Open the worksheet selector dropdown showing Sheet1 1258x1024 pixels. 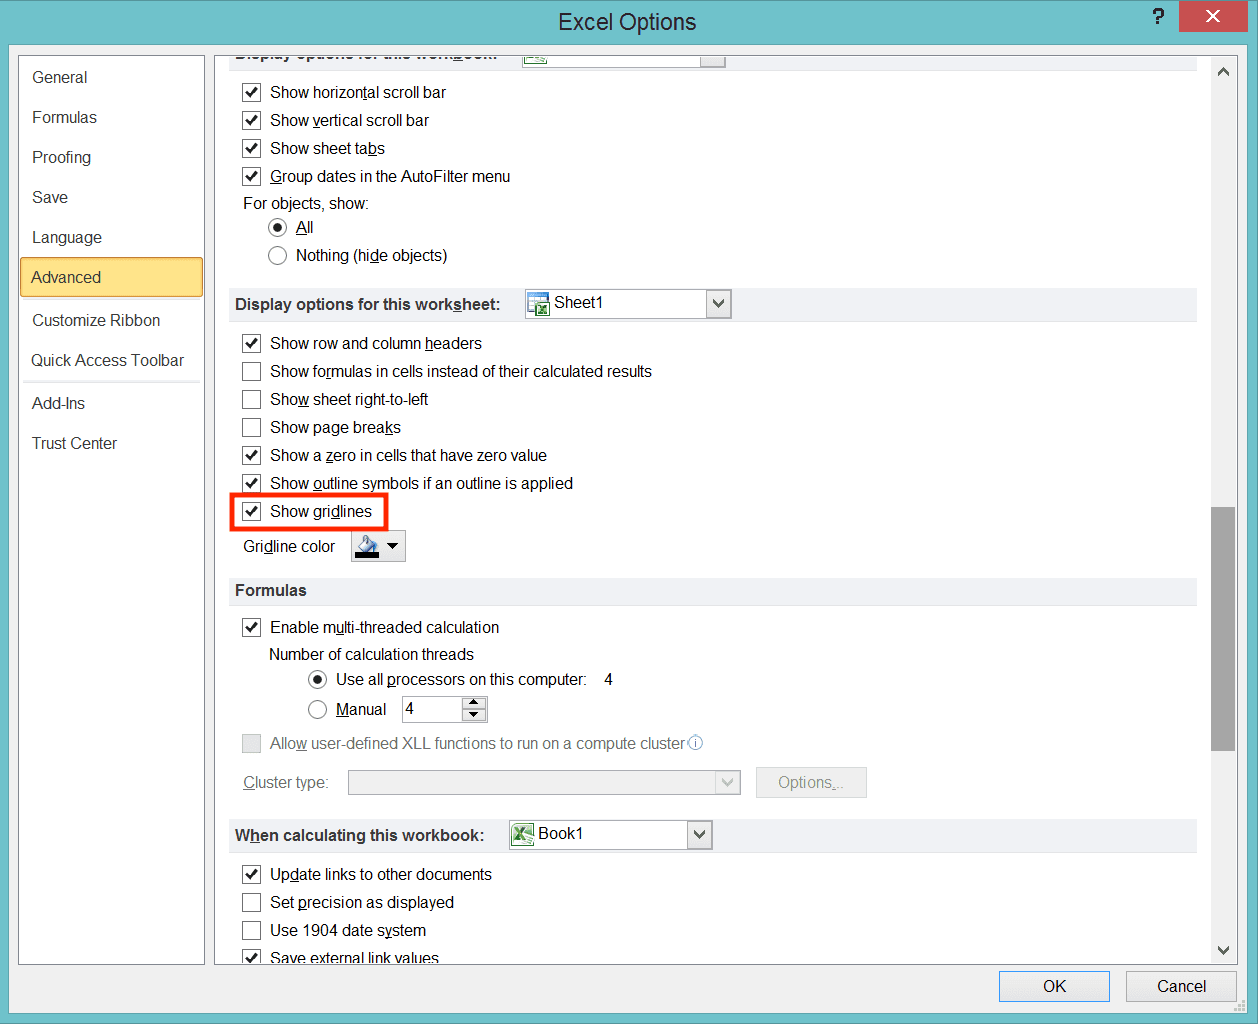(x=718, y=303)
